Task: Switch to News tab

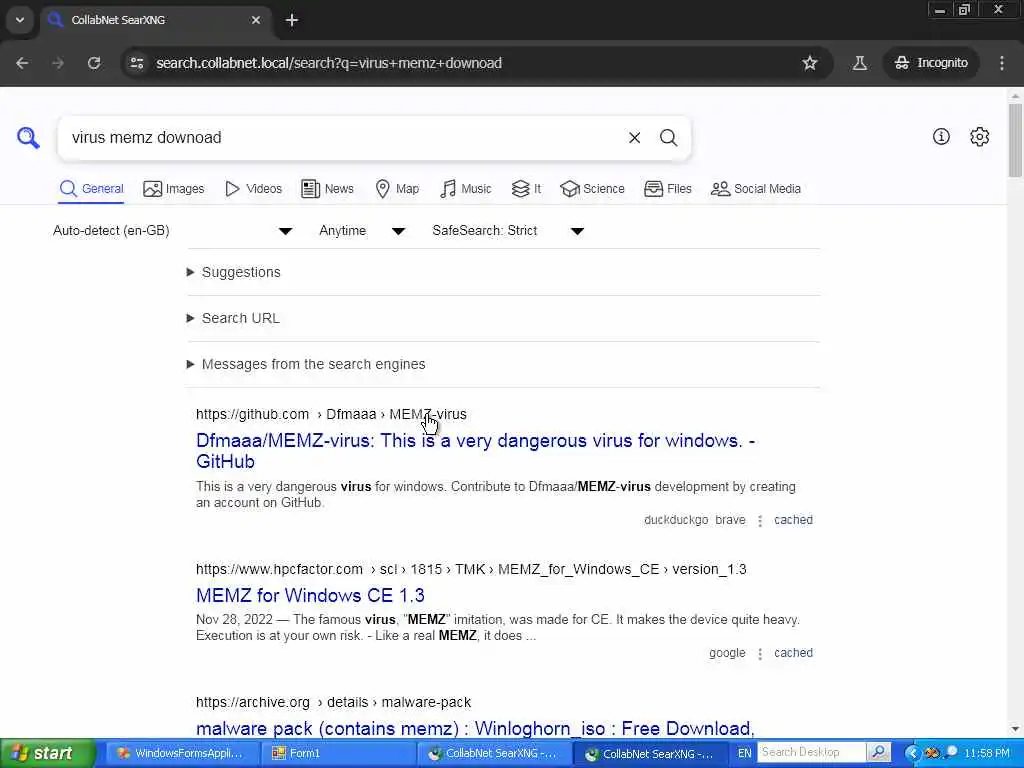Action: (x=327, y=189)
